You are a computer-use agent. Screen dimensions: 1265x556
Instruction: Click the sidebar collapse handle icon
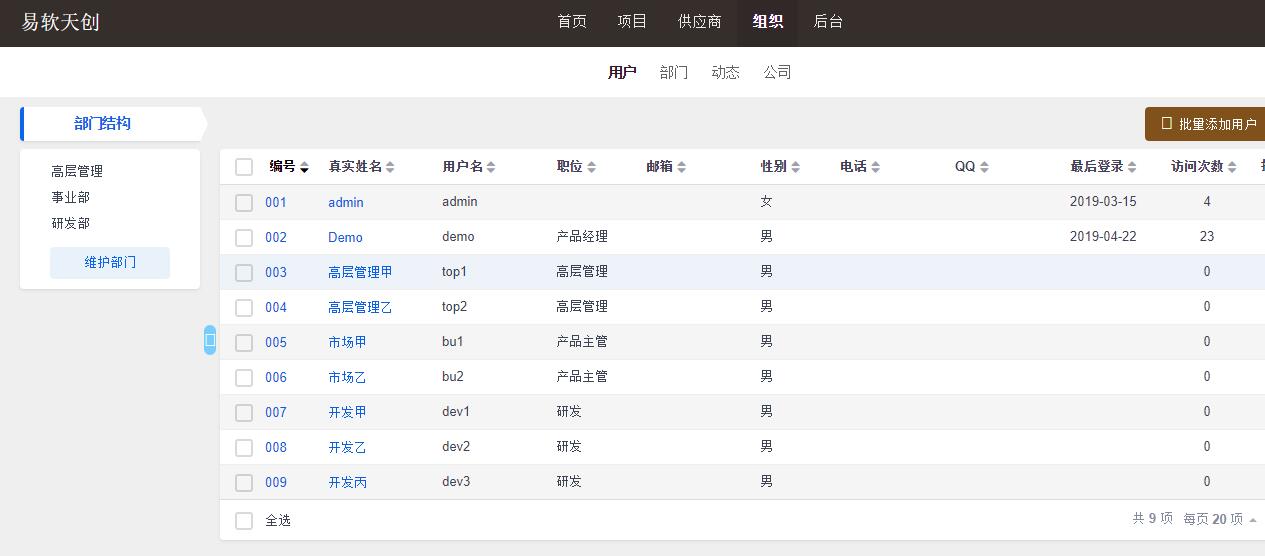[x=210, y=340]
